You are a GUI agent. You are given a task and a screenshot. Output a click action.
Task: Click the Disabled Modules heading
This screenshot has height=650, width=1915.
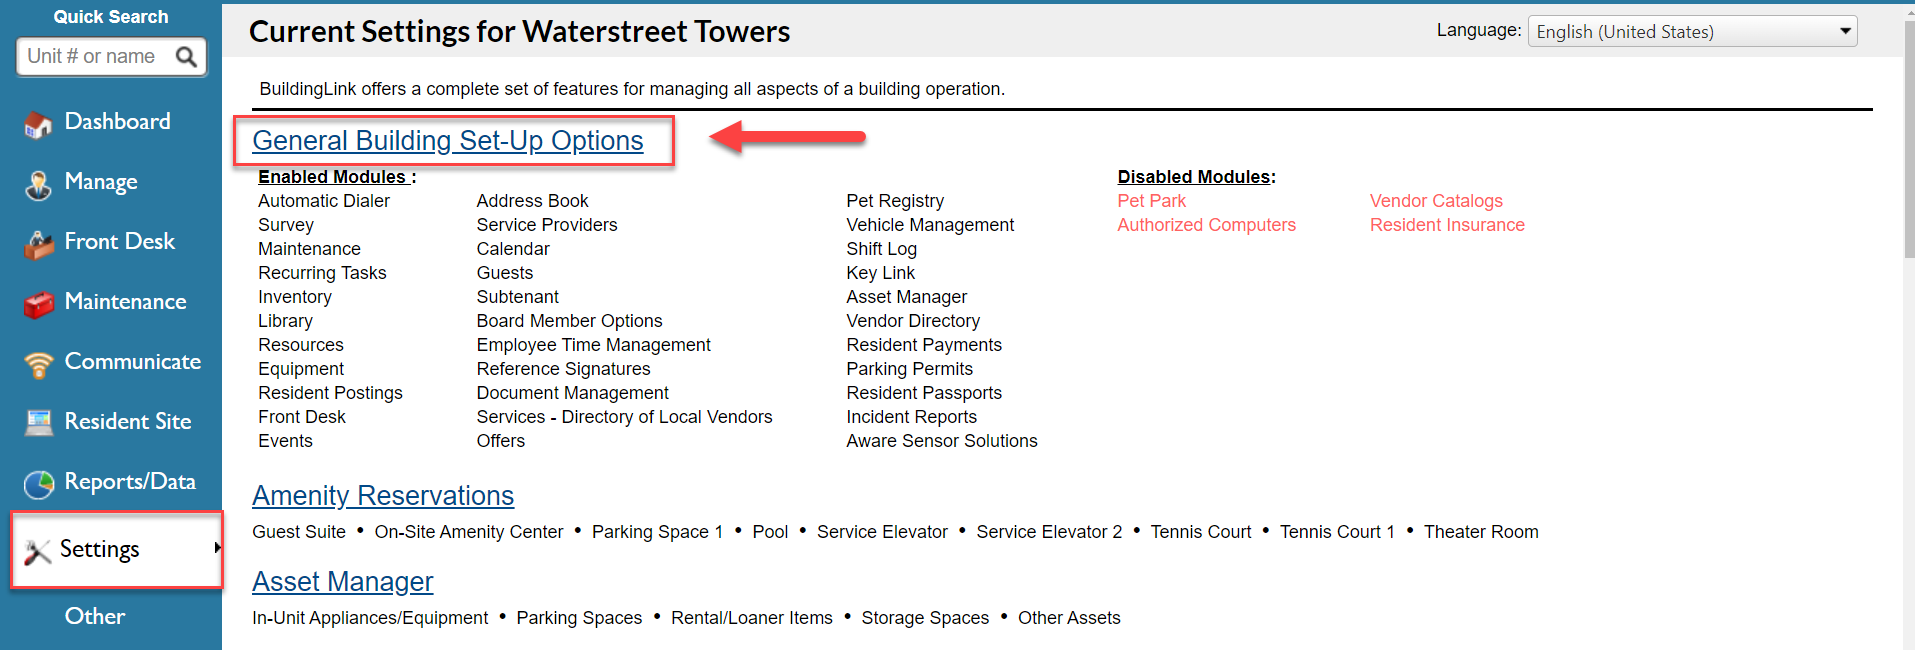[x=1196, y=177]
